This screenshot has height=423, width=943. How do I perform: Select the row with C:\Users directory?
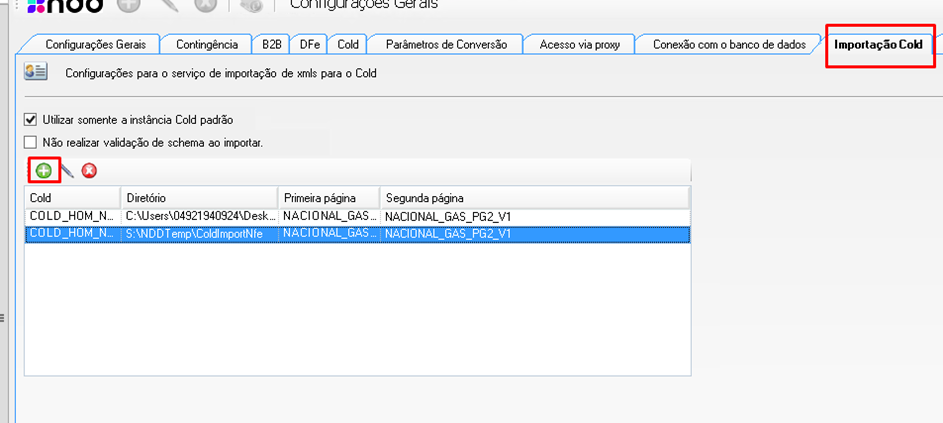point(199,216)
